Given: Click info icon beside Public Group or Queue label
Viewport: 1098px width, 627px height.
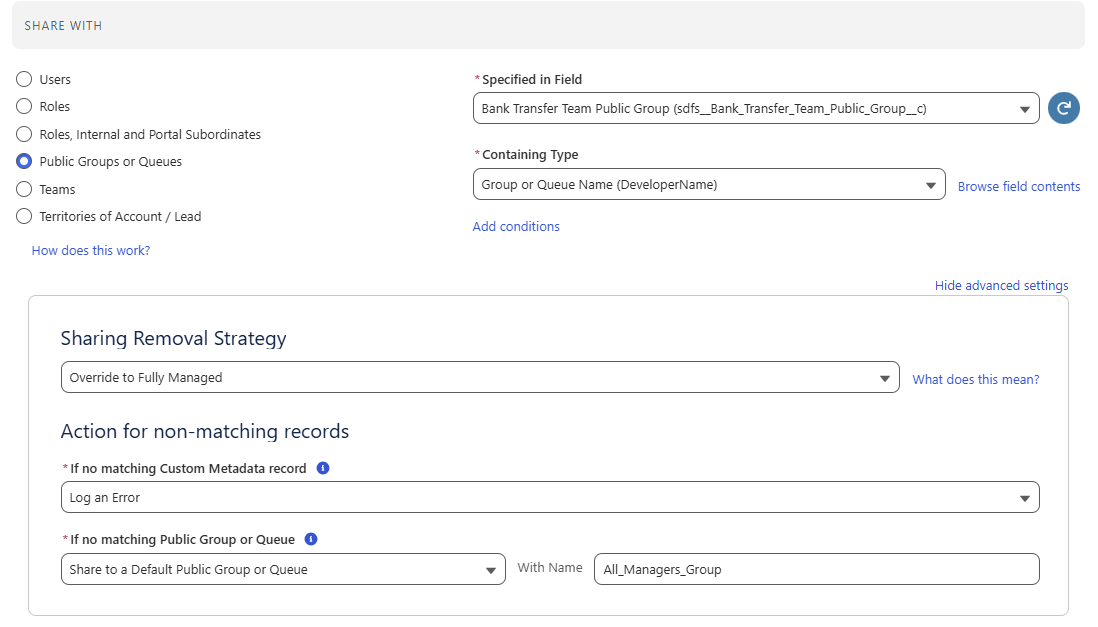Looking at the screenshot, I should (x=311, y=539).
